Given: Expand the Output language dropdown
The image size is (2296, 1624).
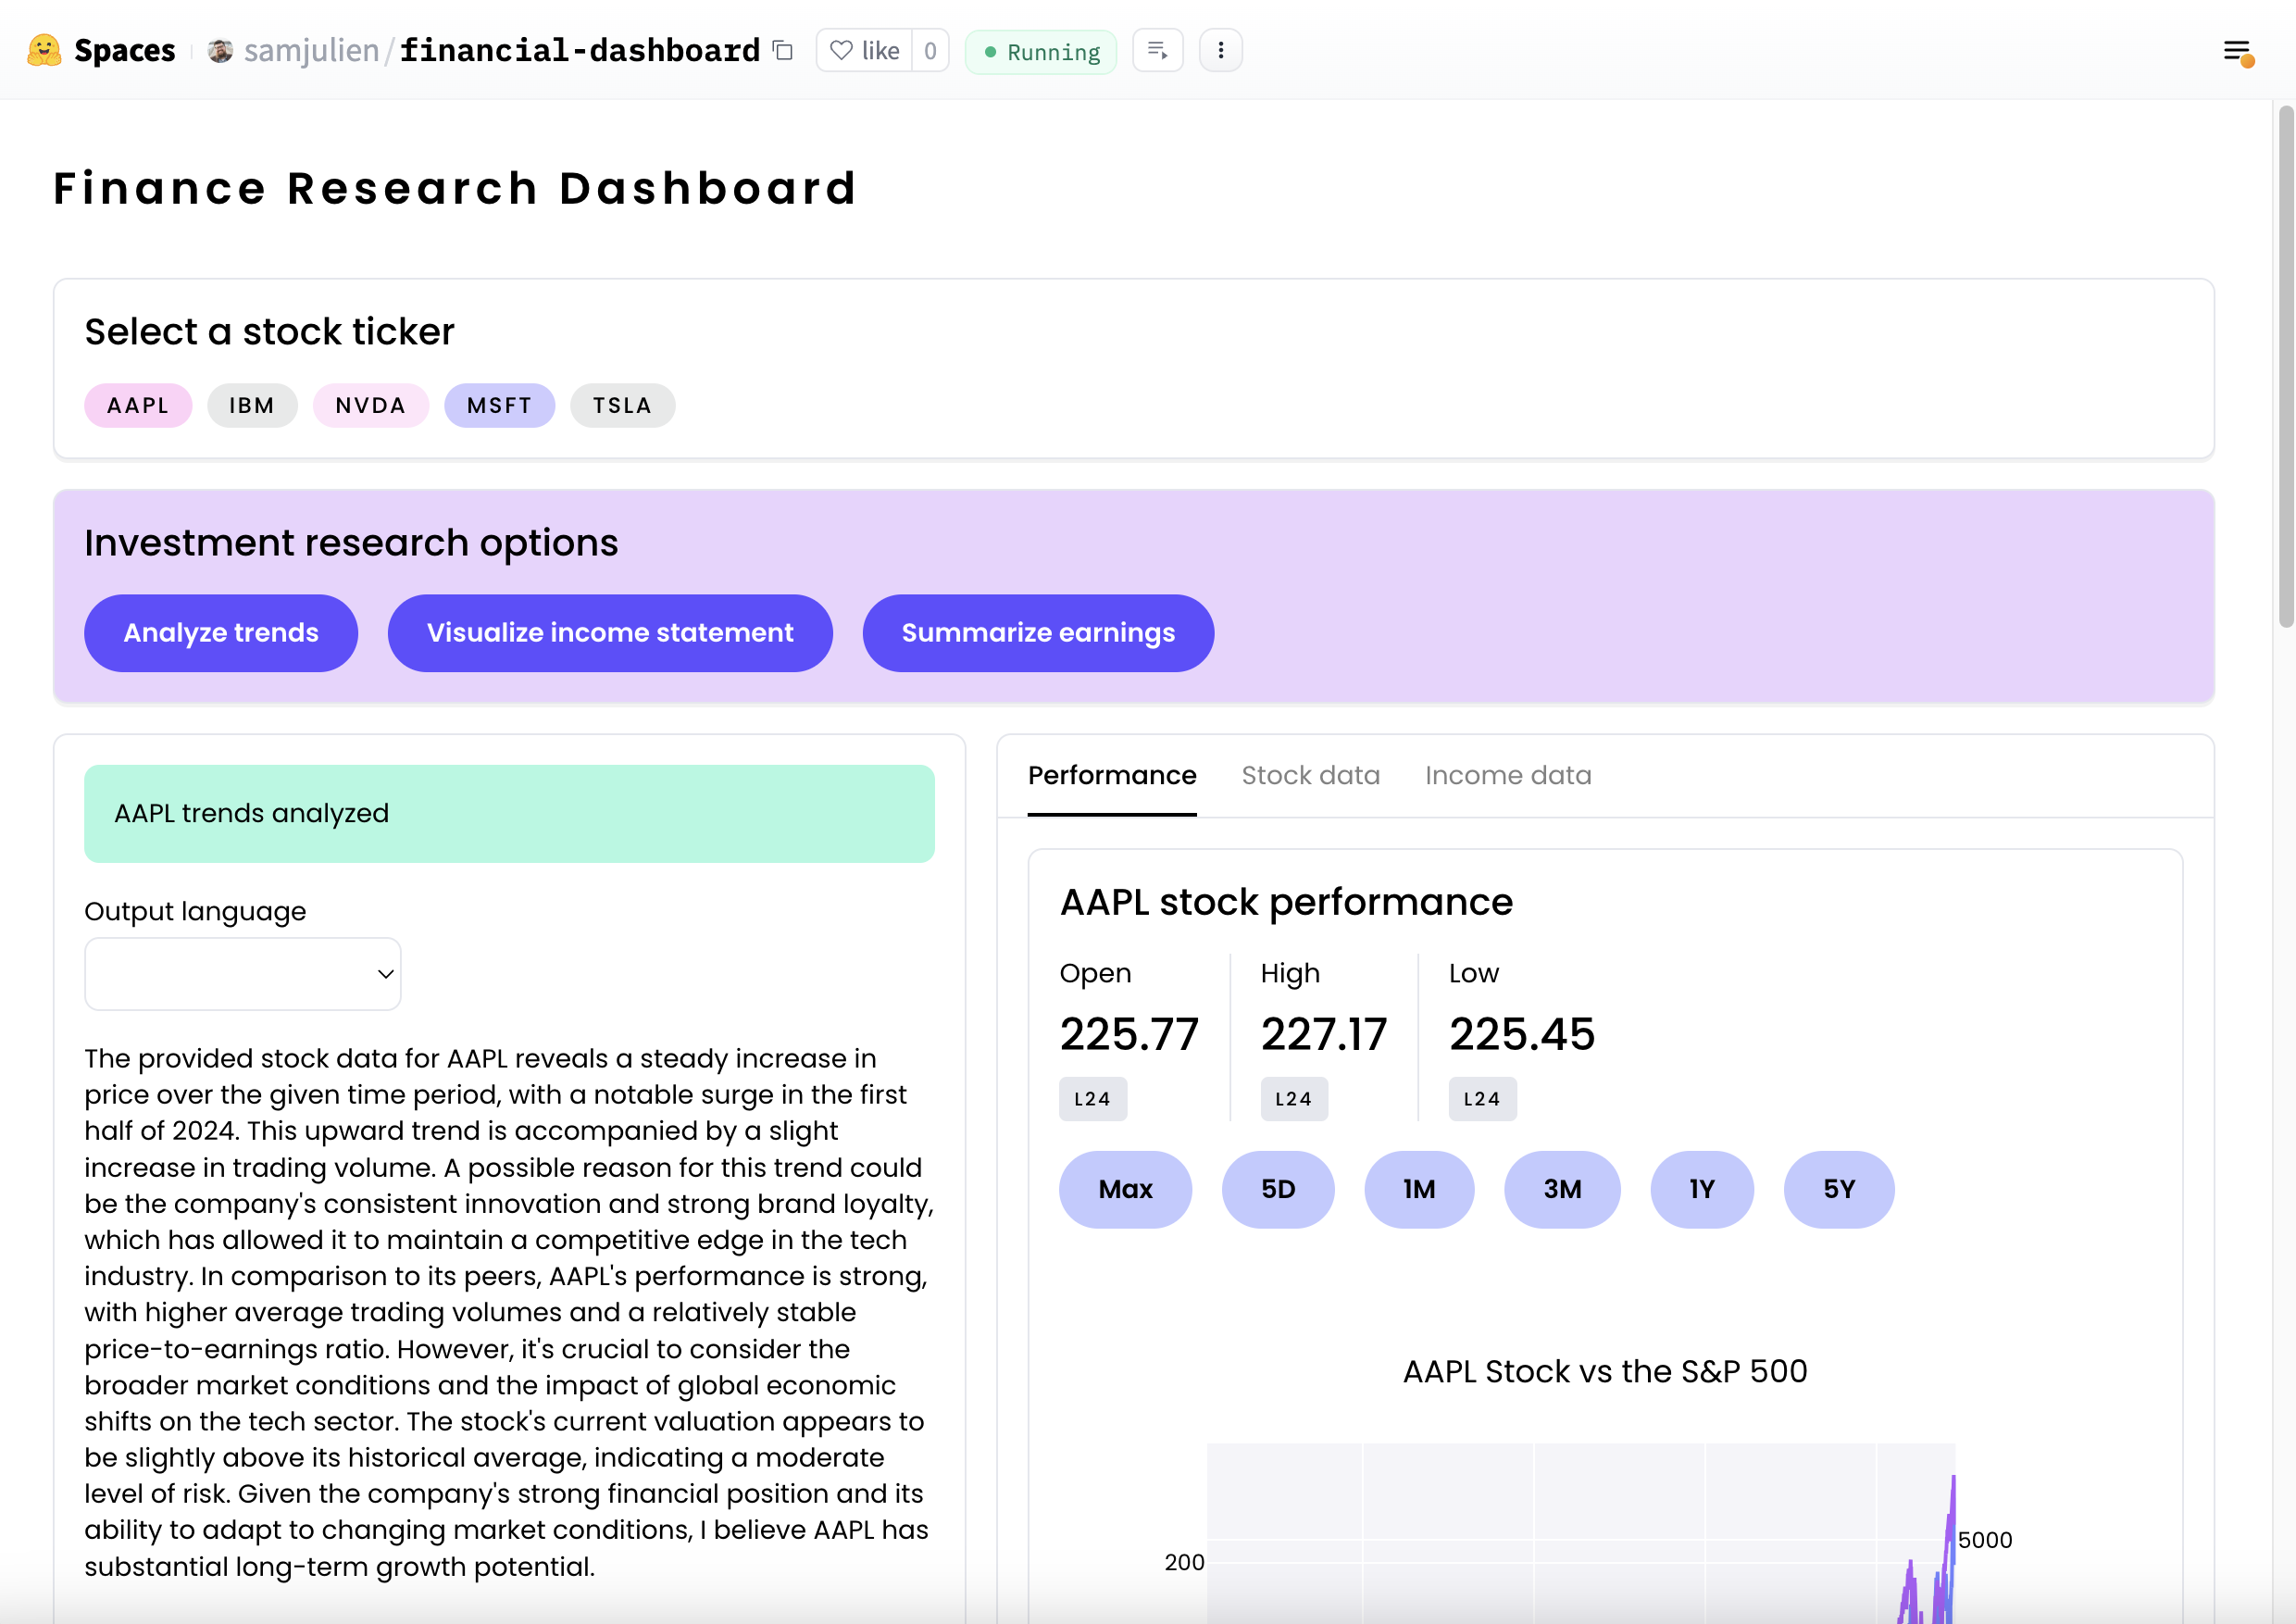Looking at the screenshot, I should [x=243, y=973].
